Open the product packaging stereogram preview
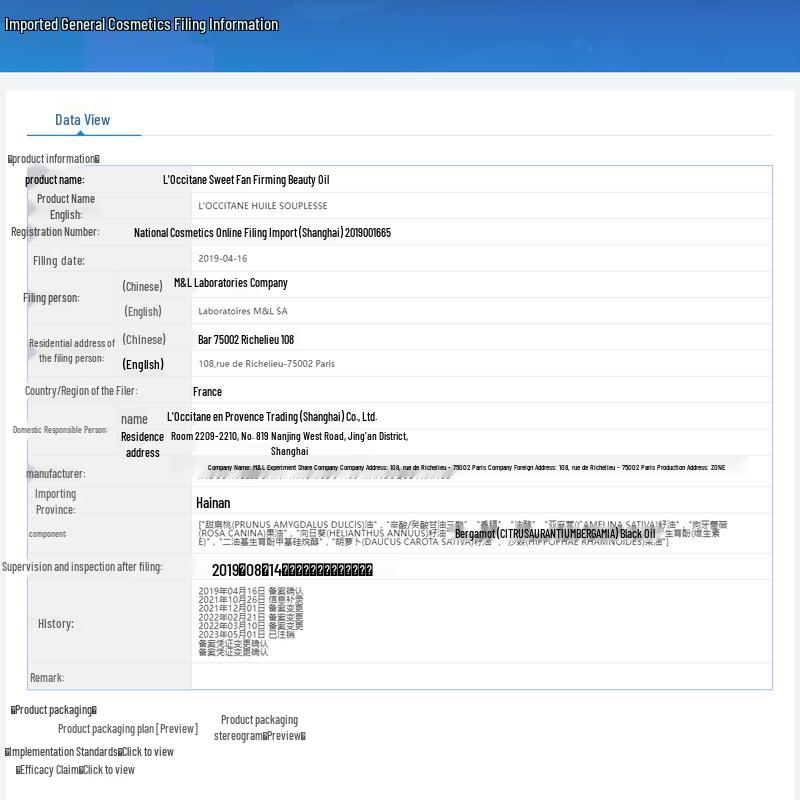The image size is (800, 800). (259, 735)
